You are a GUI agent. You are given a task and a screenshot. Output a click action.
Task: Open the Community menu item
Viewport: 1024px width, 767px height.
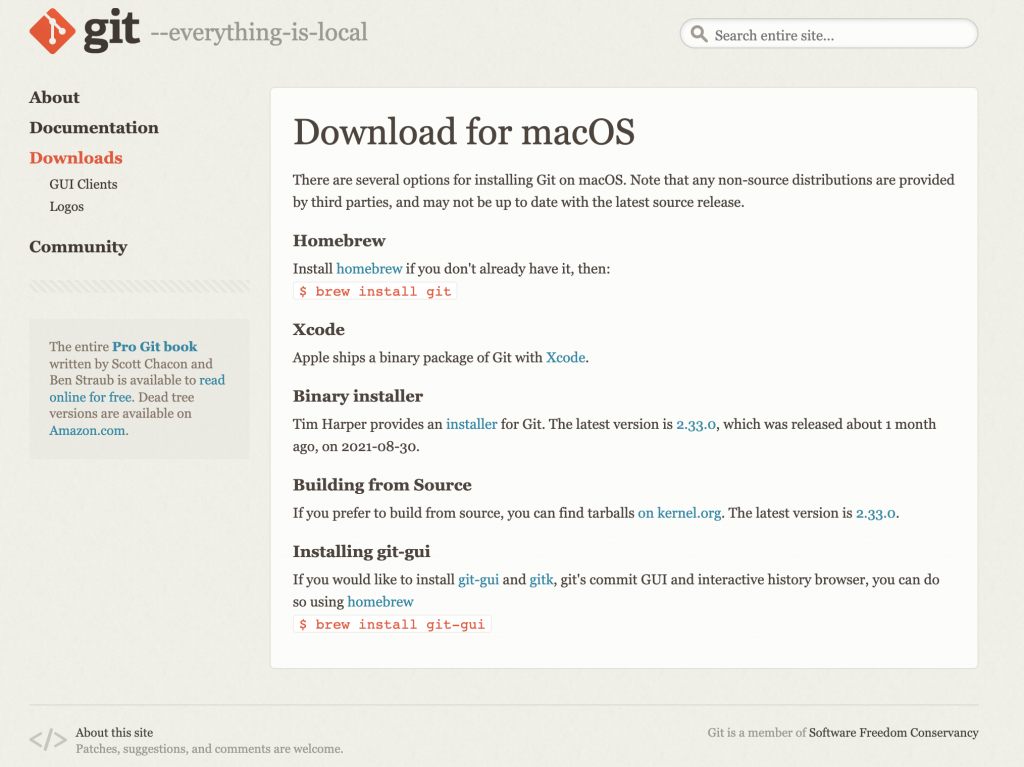tap(78, 247)
